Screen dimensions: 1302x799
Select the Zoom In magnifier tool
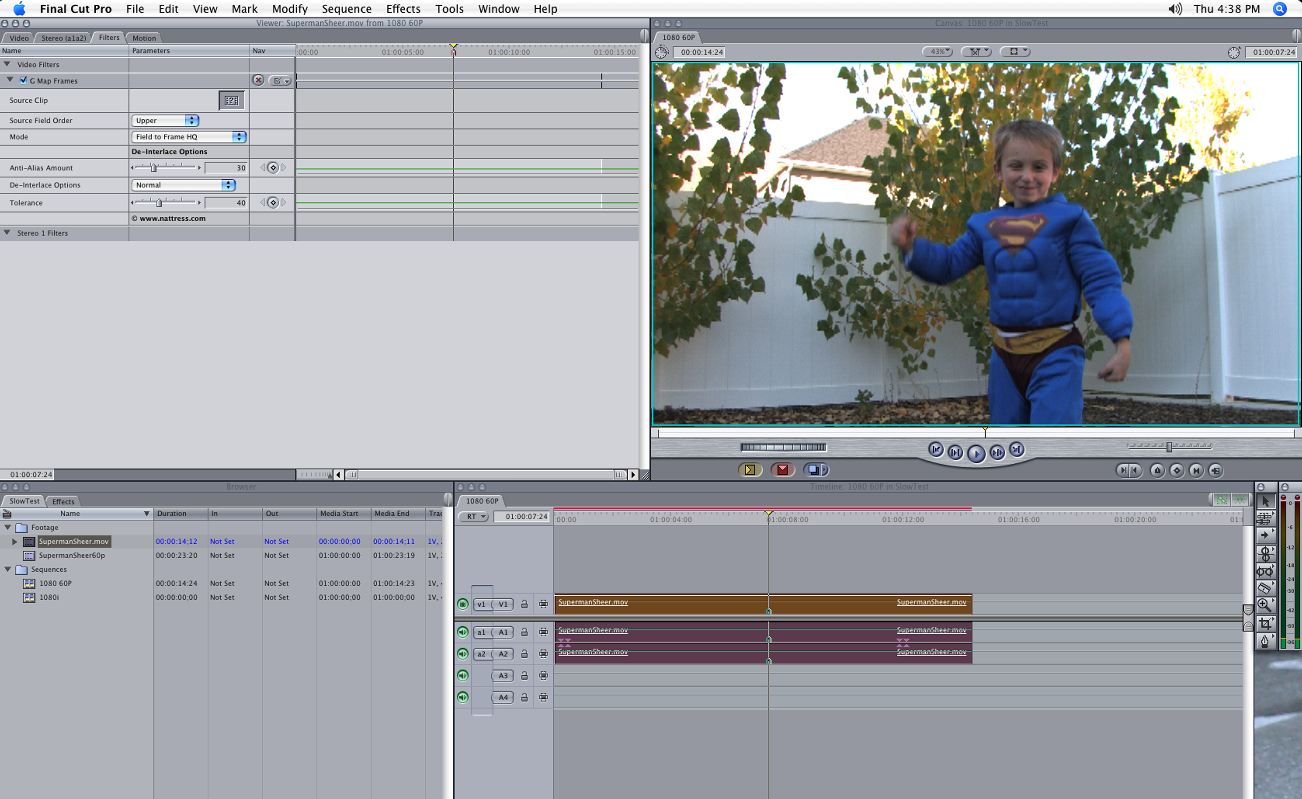pos(1265,605)
